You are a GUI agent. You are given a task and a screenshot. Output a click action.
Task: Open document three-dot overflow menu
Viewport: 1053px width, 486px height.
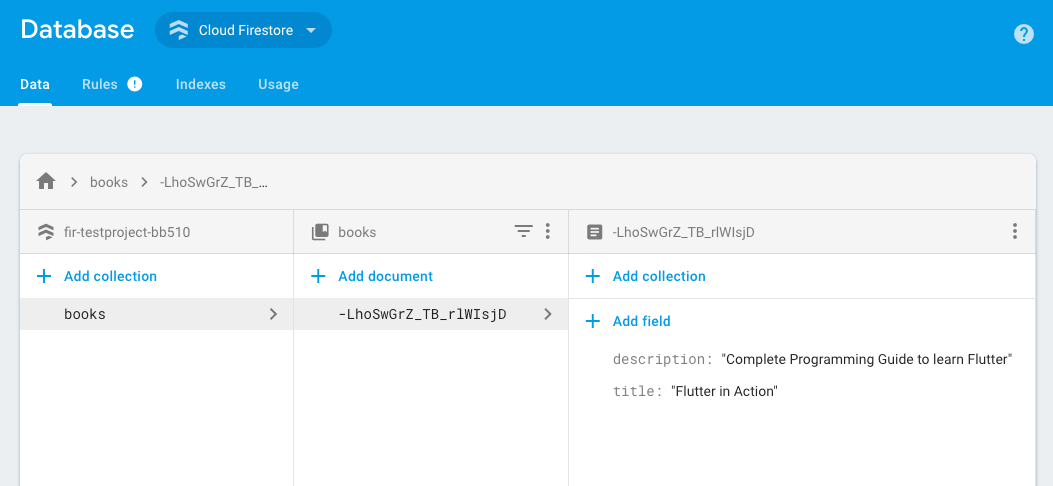pyautogui.click(x=1015, y=232)
